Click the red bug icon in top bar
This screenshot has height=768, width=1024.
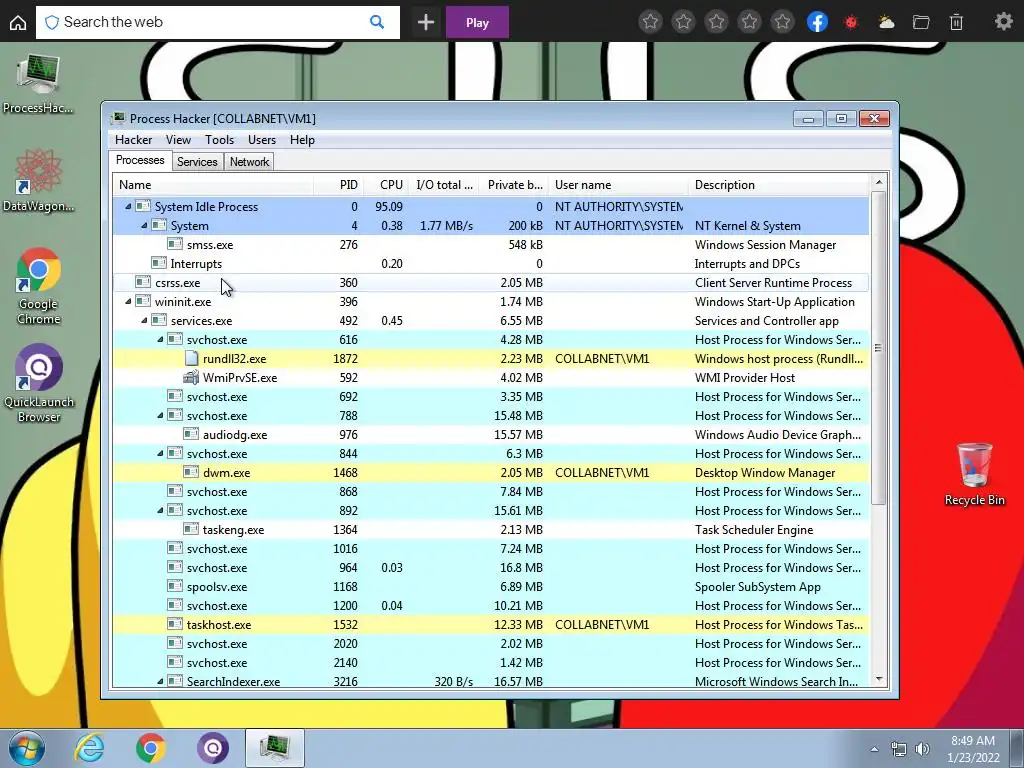(850, 22)
